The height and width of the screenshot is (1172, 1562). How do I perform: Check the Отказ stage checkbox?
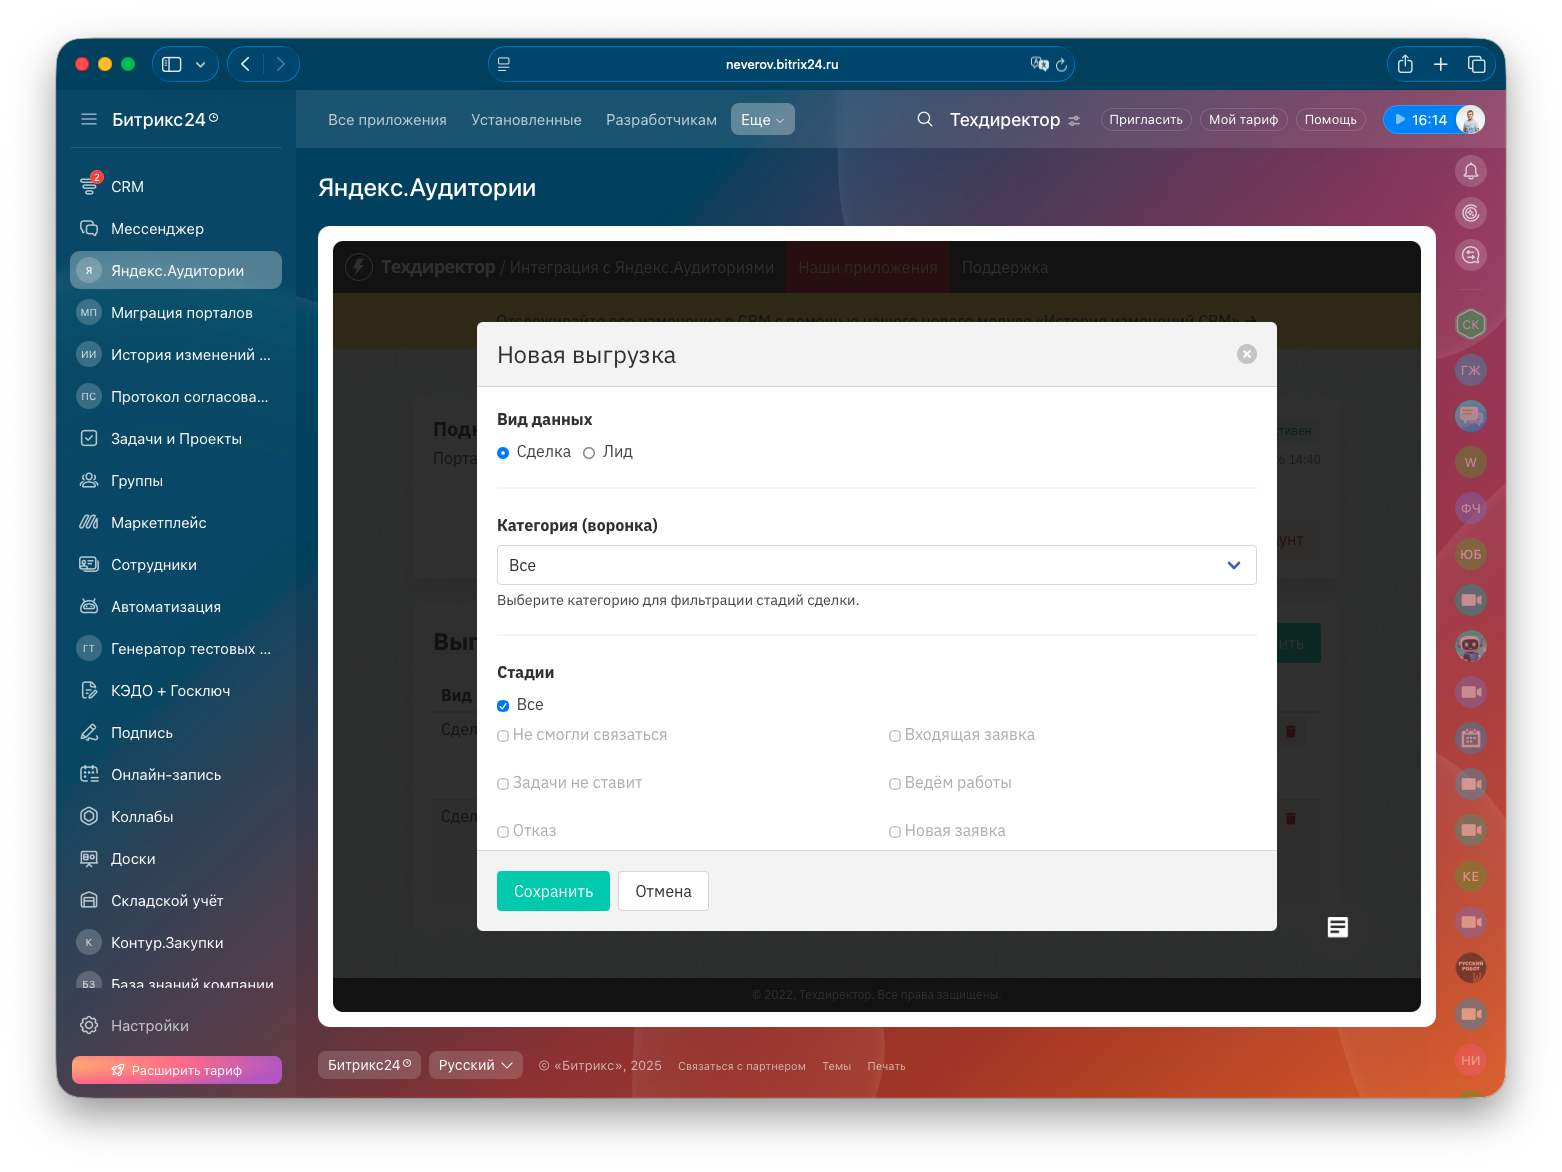pyautogui.click(x=503, y=832)
